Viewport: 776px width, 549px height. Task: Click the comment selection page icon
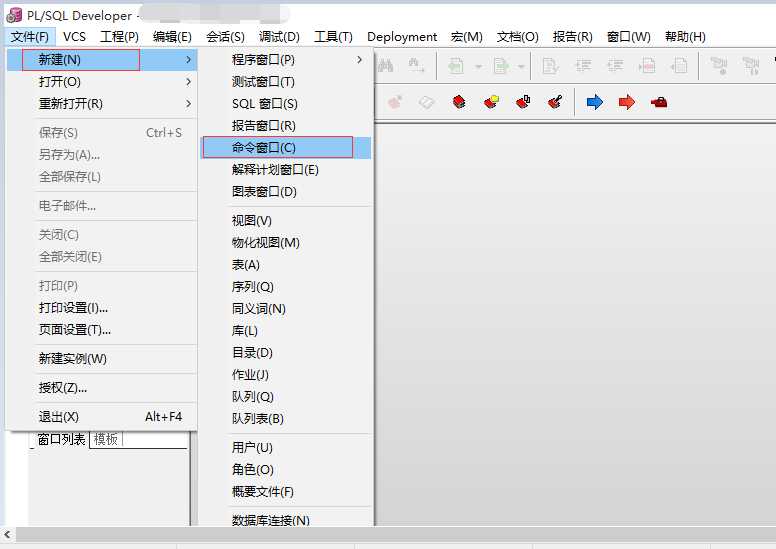click(x=647, y=65)
